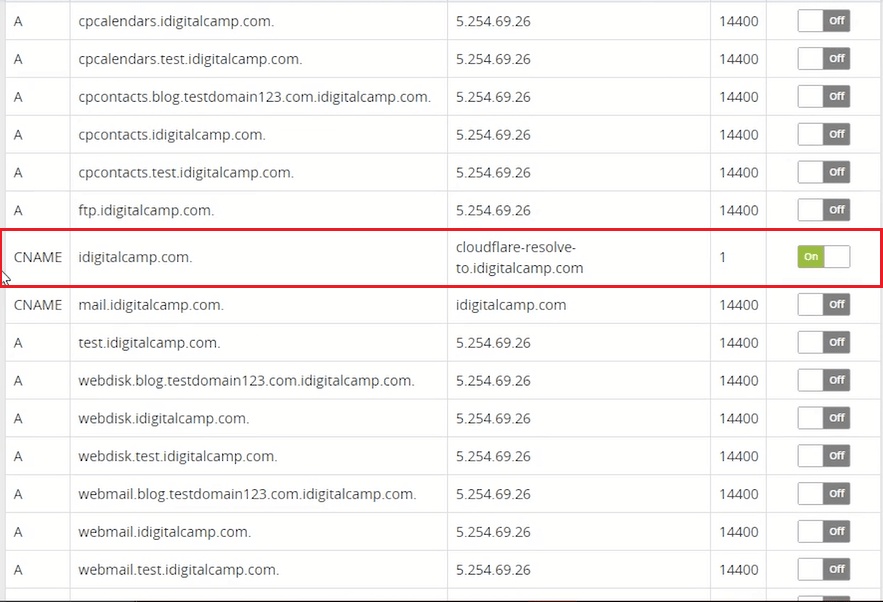This screenshot has height=602, width=883.
Task: Click the name webdisk.blog.testdomain123.com.idigitalcamp.com.
Action: click(x=247, y=380)
